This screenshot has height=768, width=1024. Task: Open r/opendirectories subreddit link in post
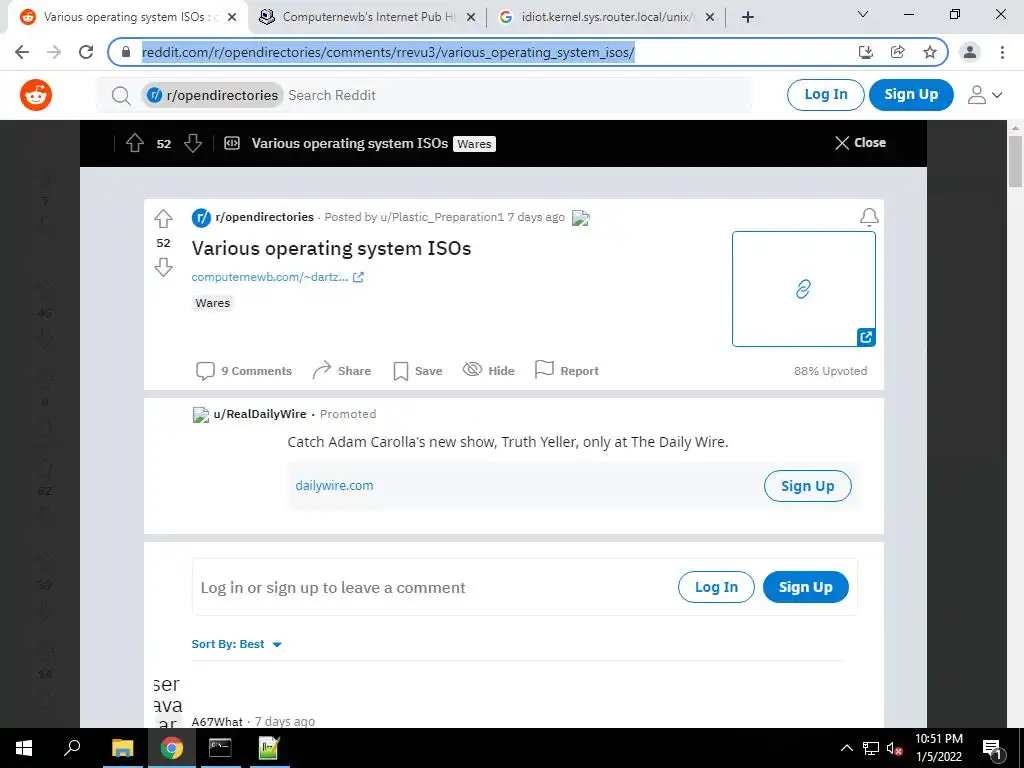tap(264, 217)
